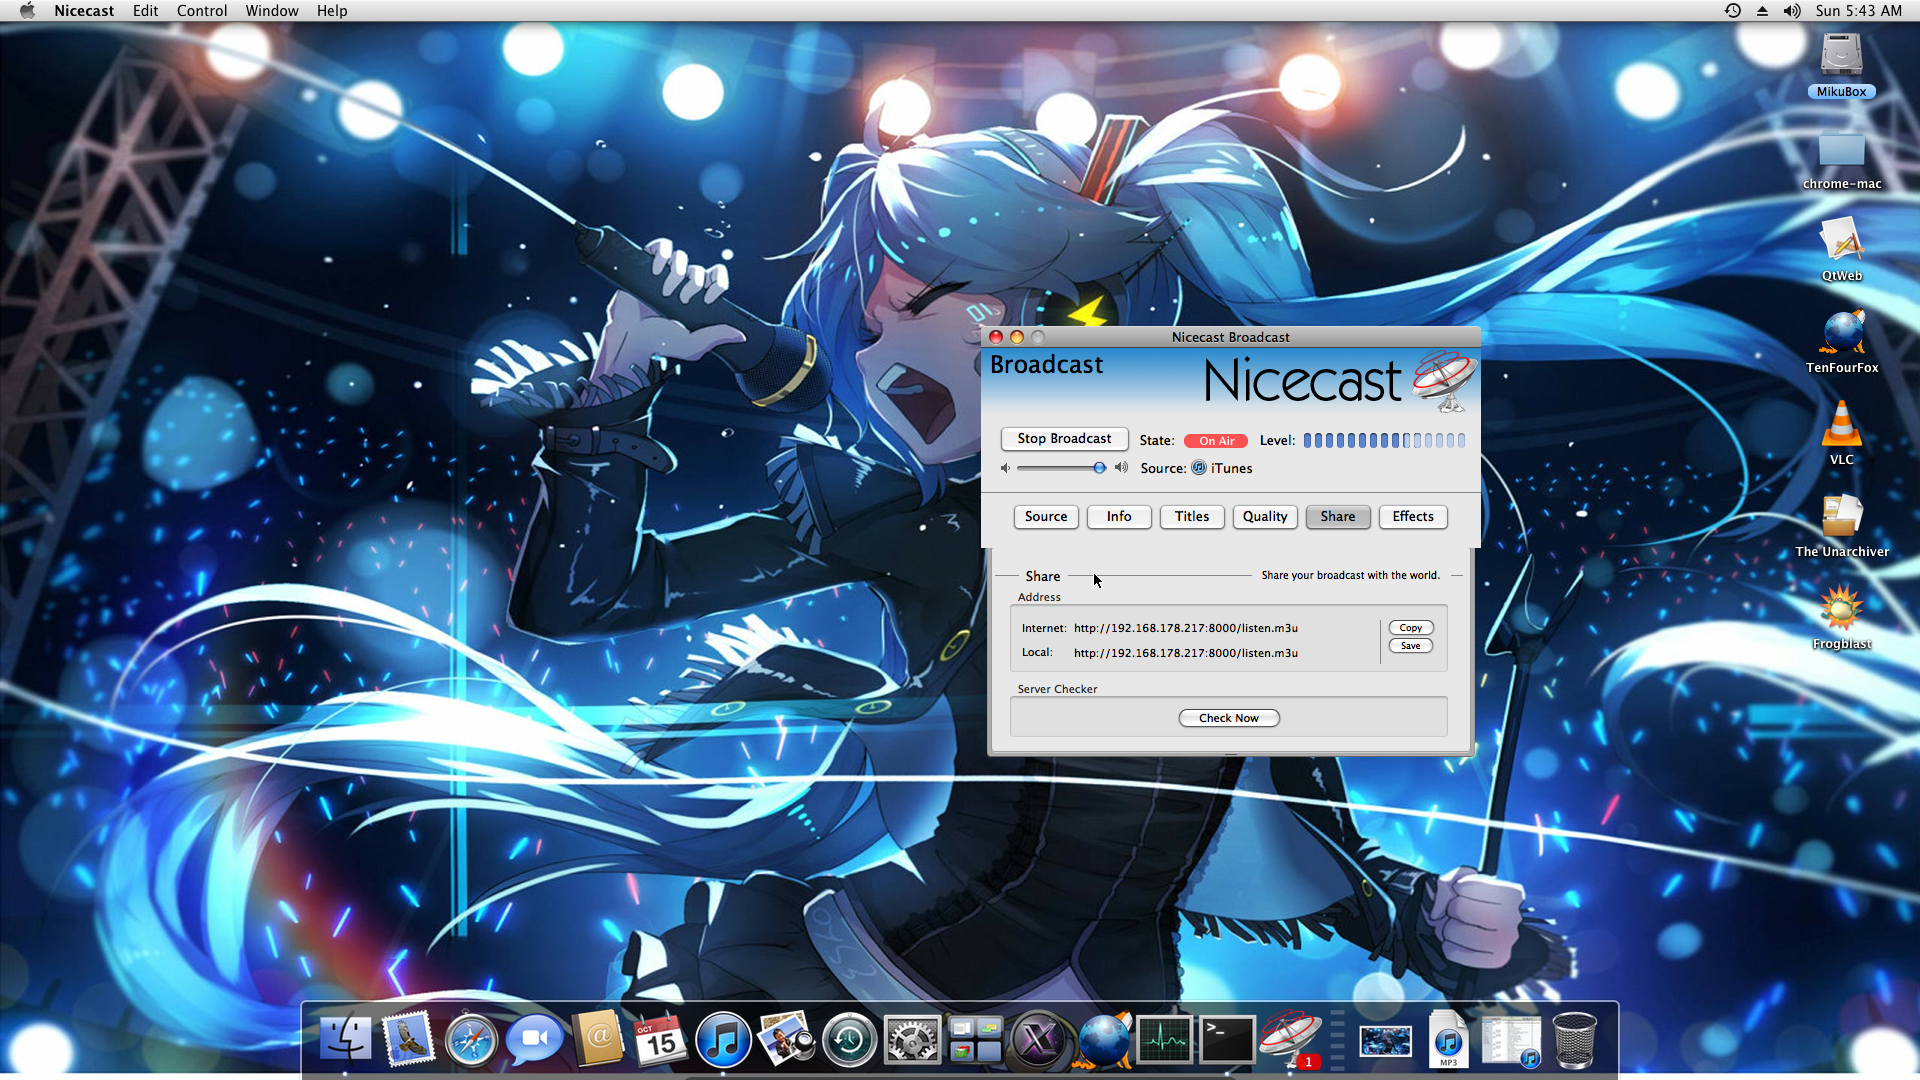Select the Share tab
Viewport: 1920px width, 1080px height.
coord(1338,517)
